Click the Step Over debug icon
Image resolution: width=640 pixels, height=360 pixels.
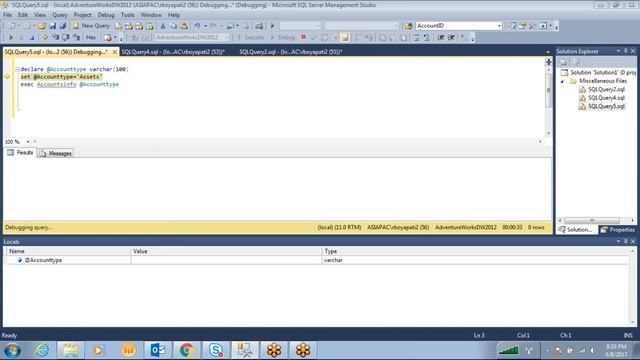pos(65,38)
